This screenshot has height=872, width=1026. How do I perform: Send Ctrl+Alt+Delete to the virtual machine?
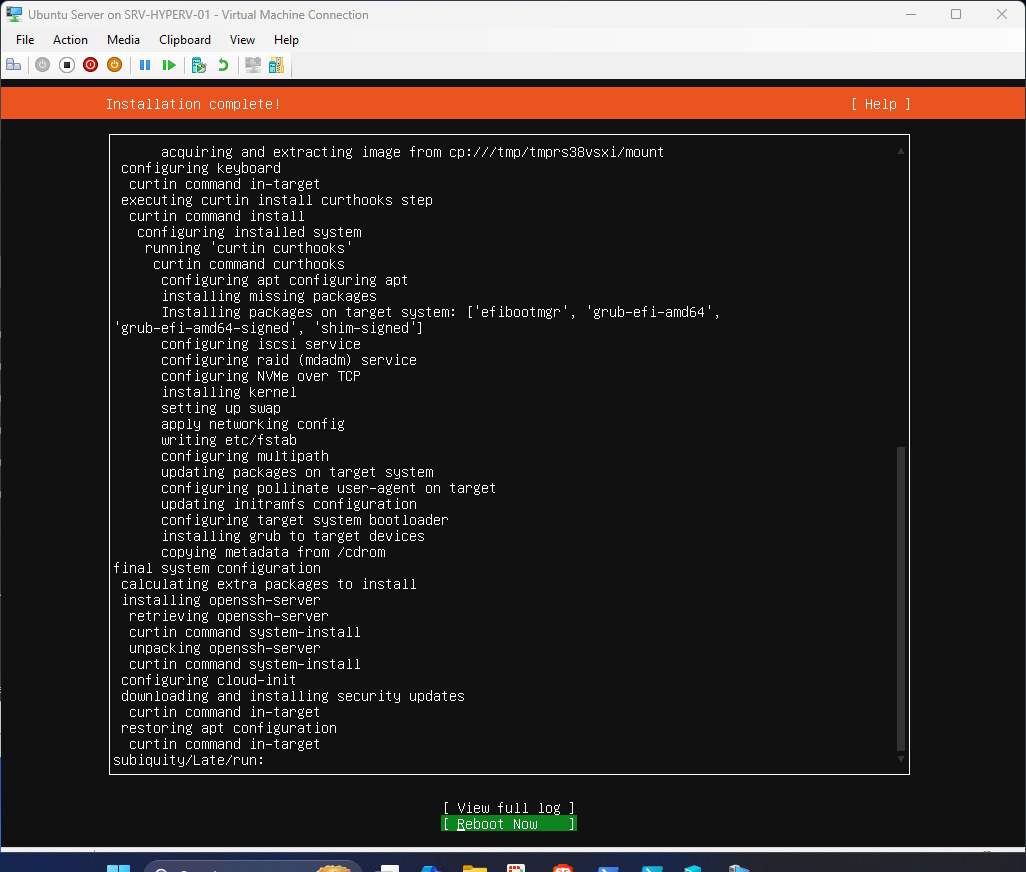(14, 64)
